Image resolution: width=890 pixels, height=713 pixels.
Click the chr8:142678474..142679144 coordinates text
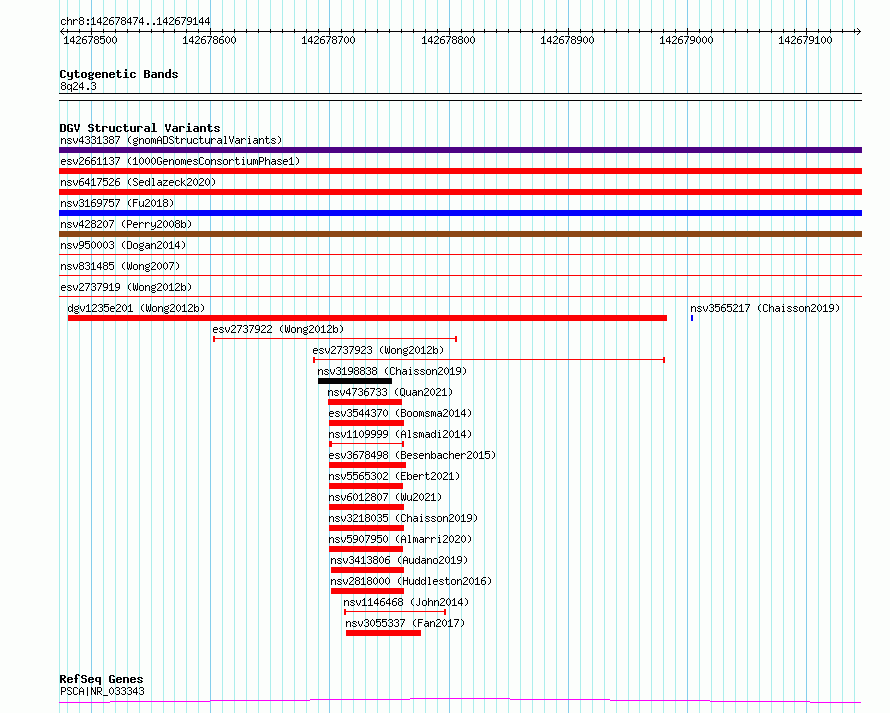pyautogui.click(x=135, y=22)
